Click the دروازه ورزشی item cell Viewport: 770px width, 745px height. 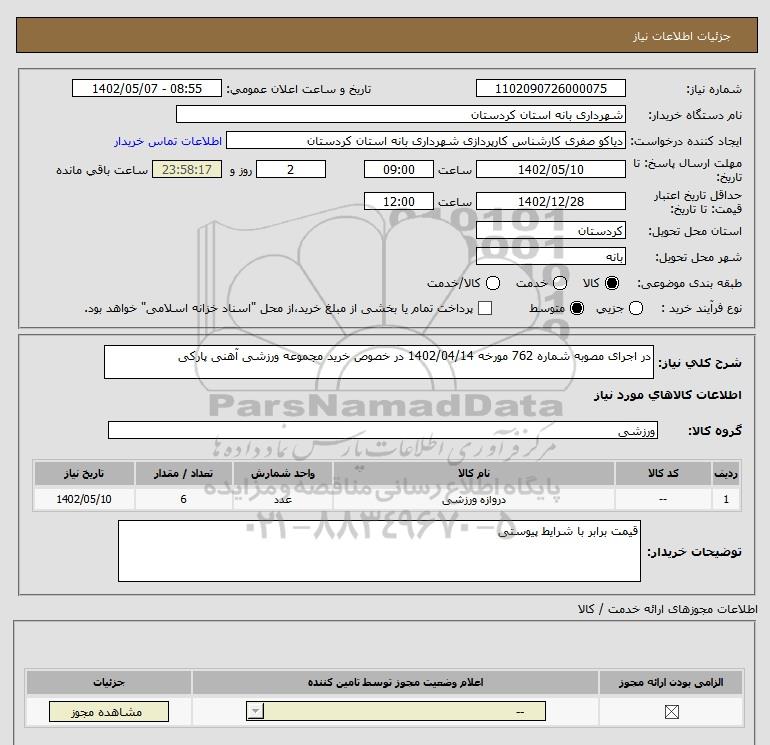coord(474,499)
